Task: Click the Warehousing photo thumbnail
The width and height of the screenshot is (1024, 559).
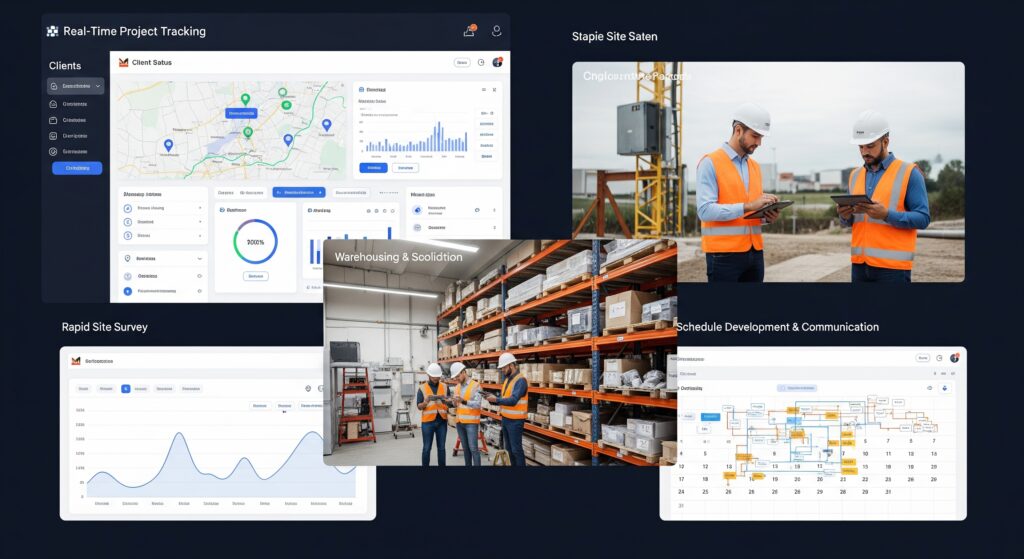Action: [x=500, y=352]
